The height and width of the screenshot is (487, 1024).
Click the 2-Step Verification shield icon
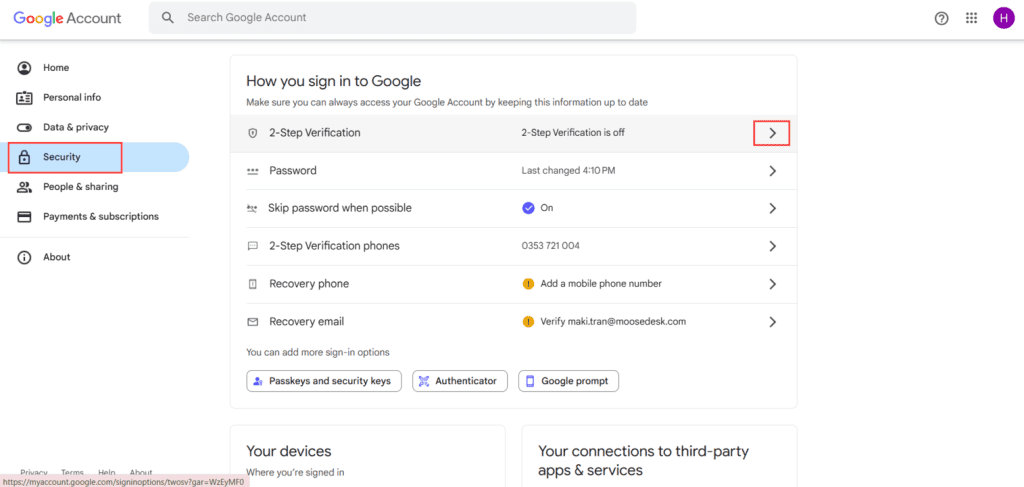pos(253,133)
